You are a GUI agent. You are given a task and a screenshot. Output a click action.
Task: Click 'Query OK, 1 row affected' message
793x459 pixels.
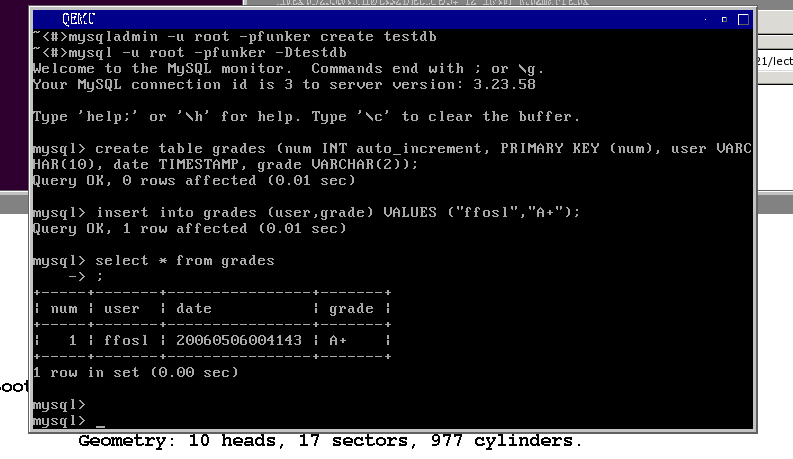(190, 228)
